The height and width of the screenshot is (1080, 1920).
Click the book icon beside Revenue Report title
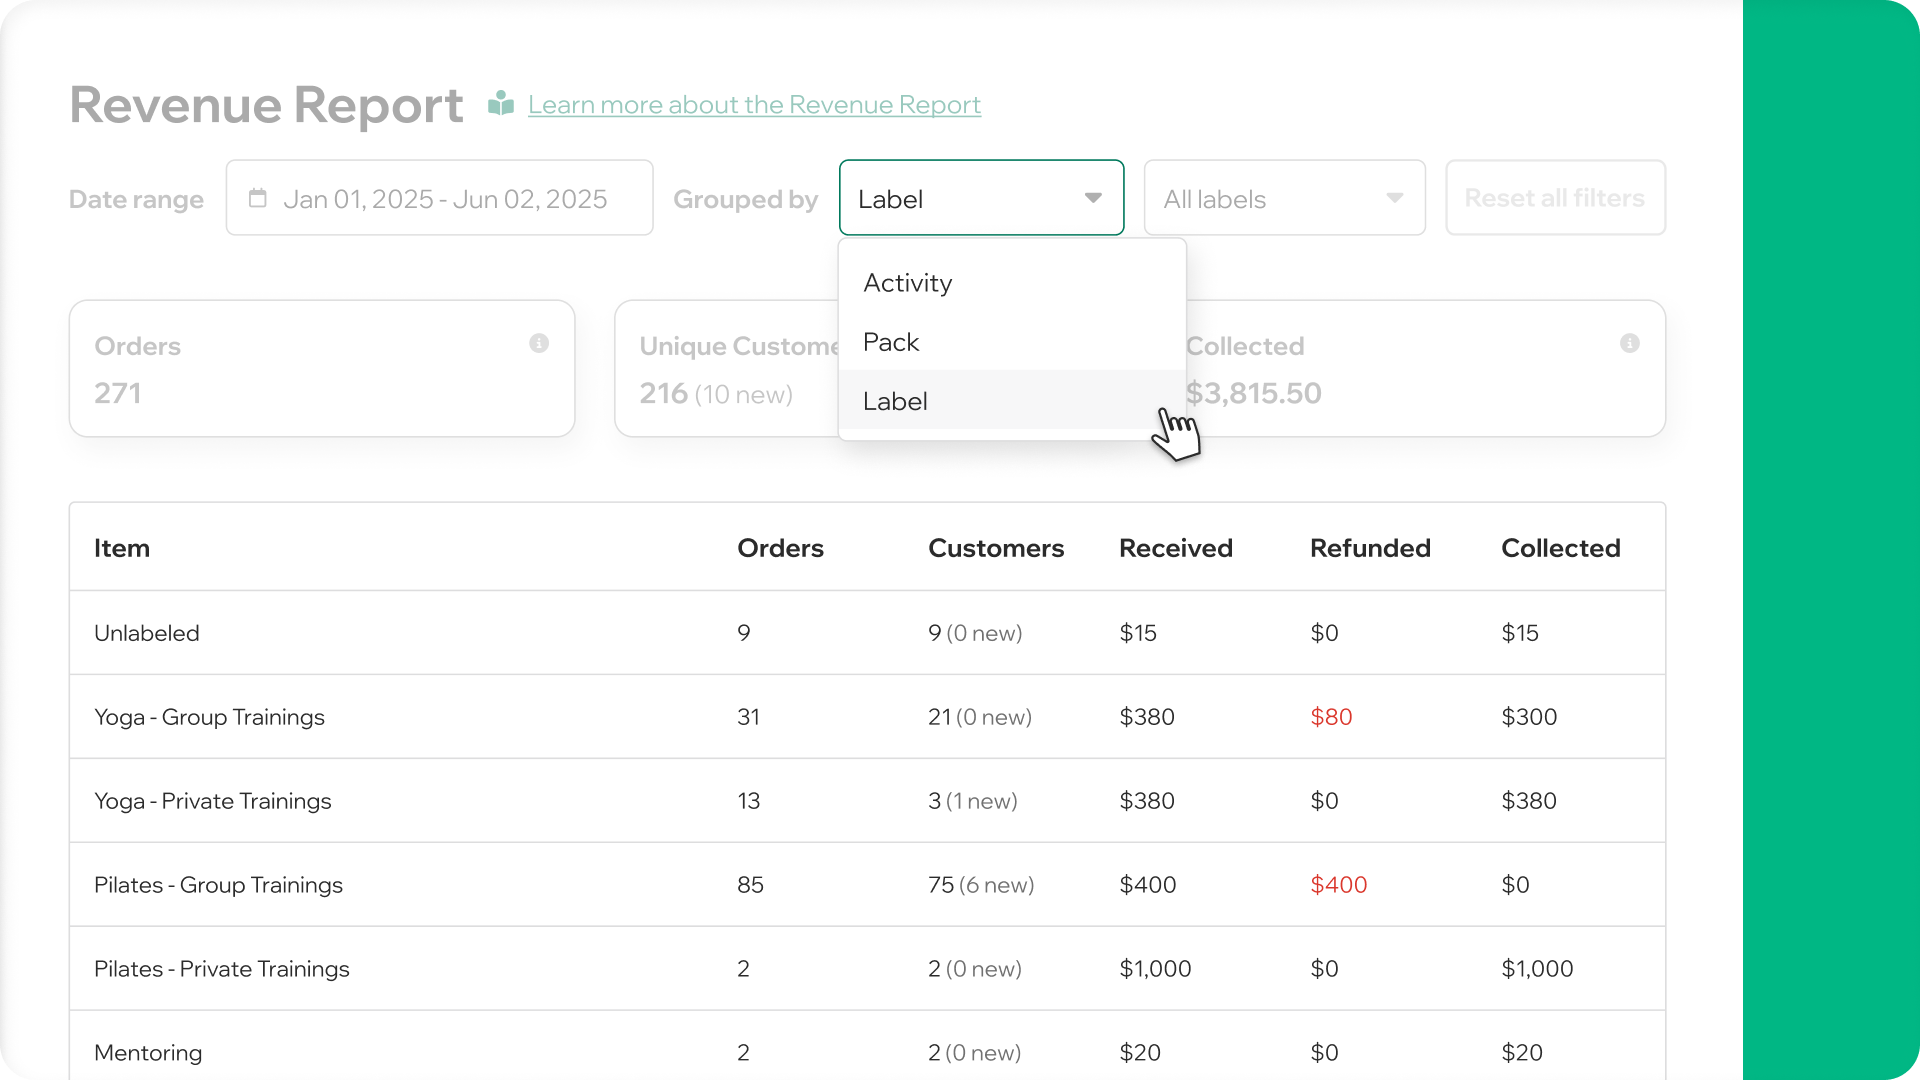[x=501, y=104]
